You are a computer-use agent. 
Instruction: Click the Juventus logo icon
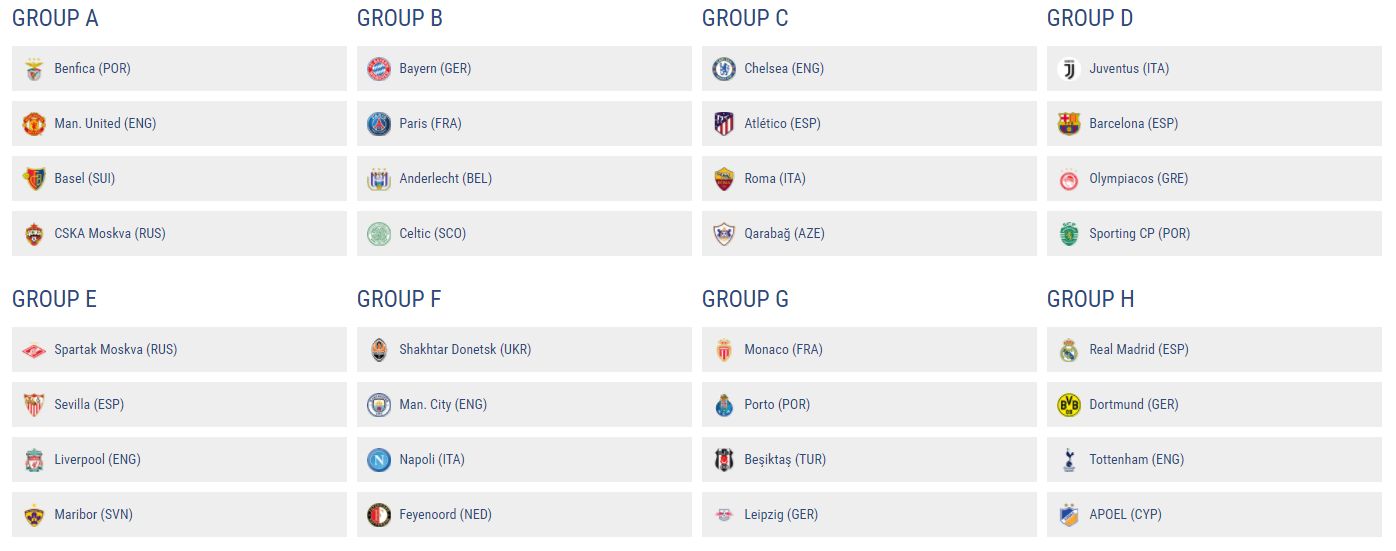pos(1069,69)
